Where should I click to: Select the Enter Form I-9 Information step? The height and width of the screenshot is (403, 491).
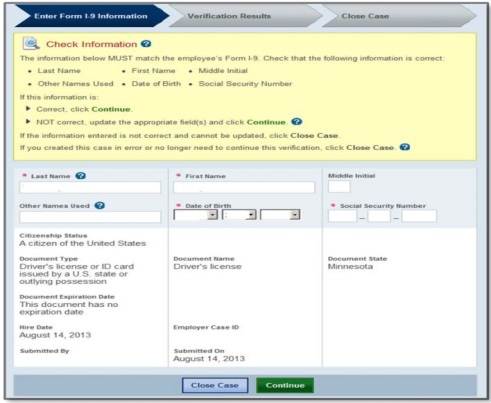pos(91,16)
